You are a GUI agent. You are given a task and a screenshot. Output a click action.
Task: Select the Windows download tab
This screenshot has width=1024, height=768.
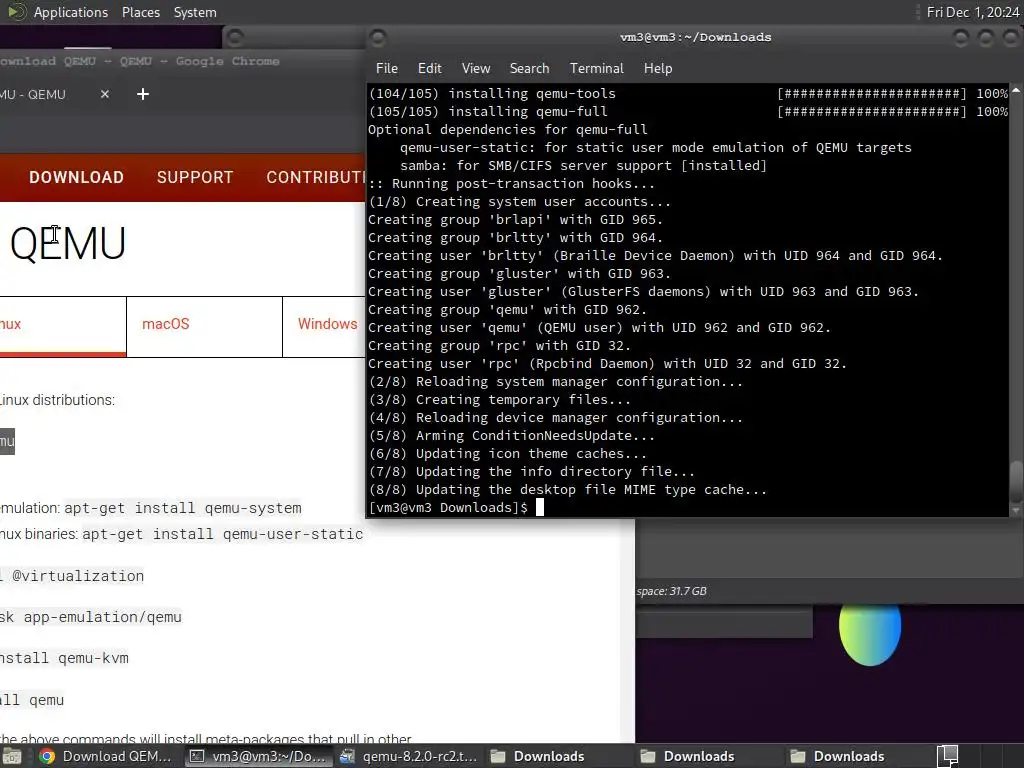click(325, 327)
